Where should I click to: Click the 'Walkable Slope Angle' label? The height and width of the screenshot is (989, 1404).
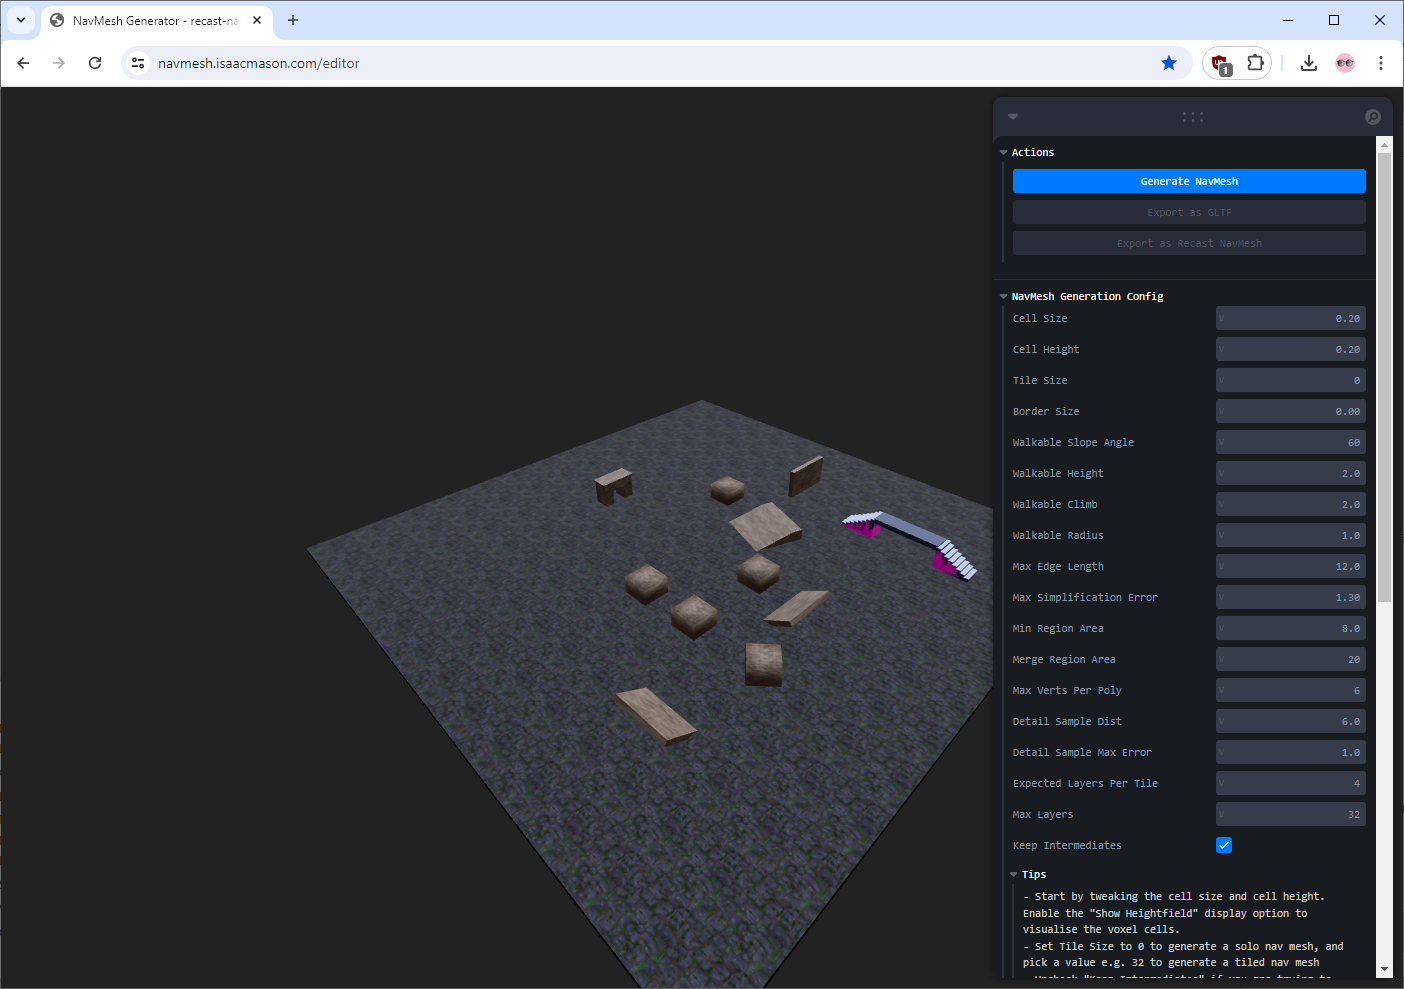tap(1073, 442)
